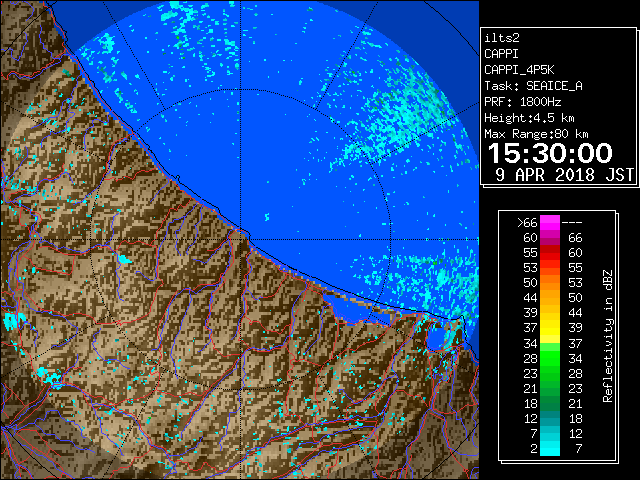This screenshot has width=640, height=480.
Task: Click the '9 APR 2018 JST' date
Action: (x=564, y=175)
